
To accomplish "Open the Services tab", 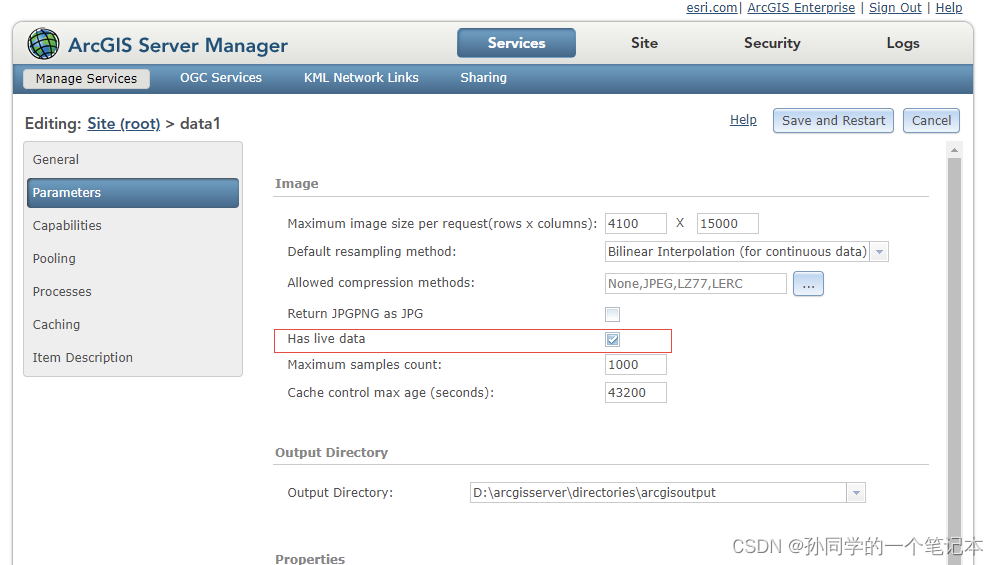I will 516,43.
